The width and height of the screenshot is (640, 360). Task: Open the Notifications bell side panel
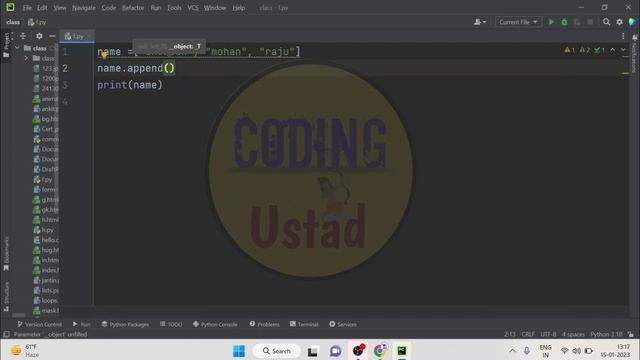635,53
